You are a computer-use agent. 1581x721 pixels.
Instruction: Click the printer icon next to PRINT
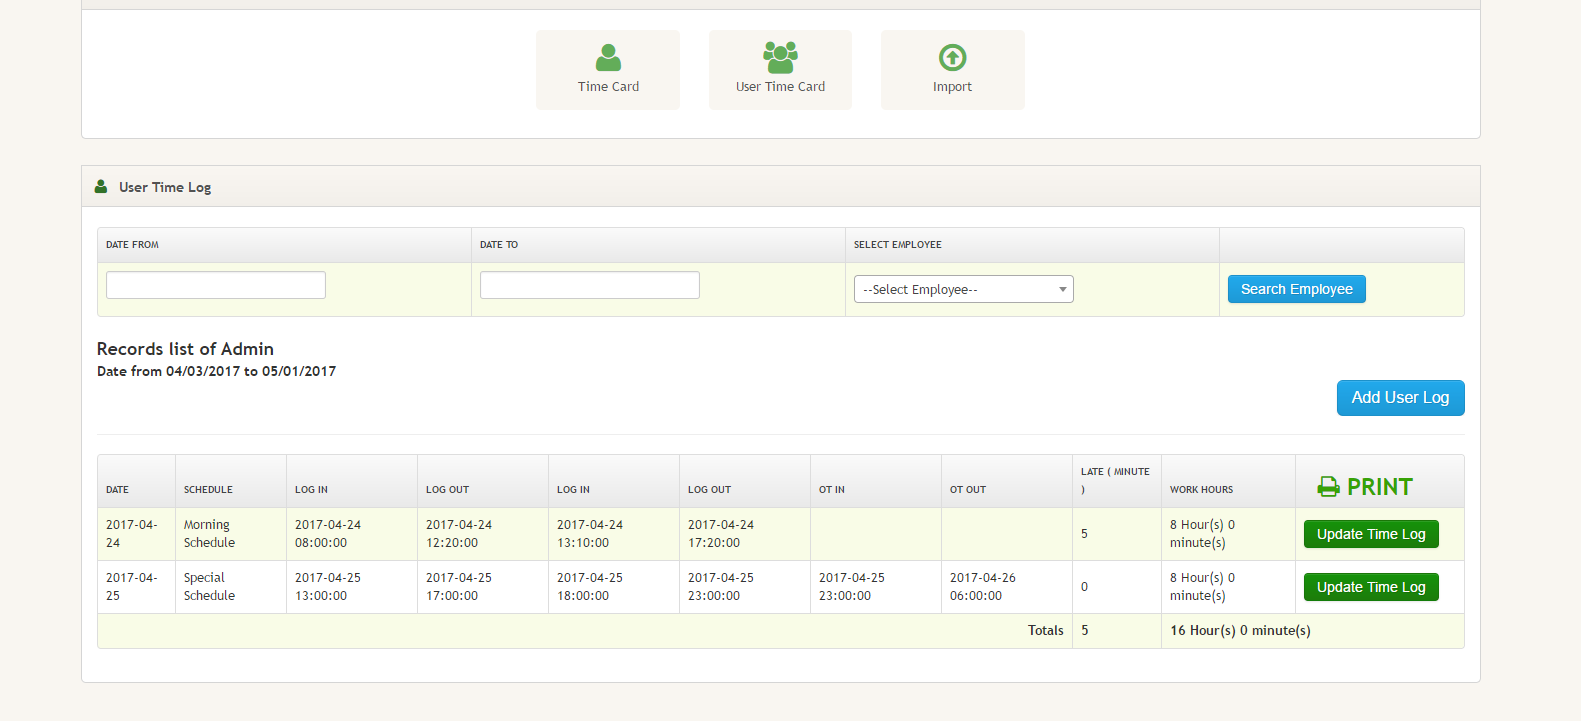click(1328, 487)
